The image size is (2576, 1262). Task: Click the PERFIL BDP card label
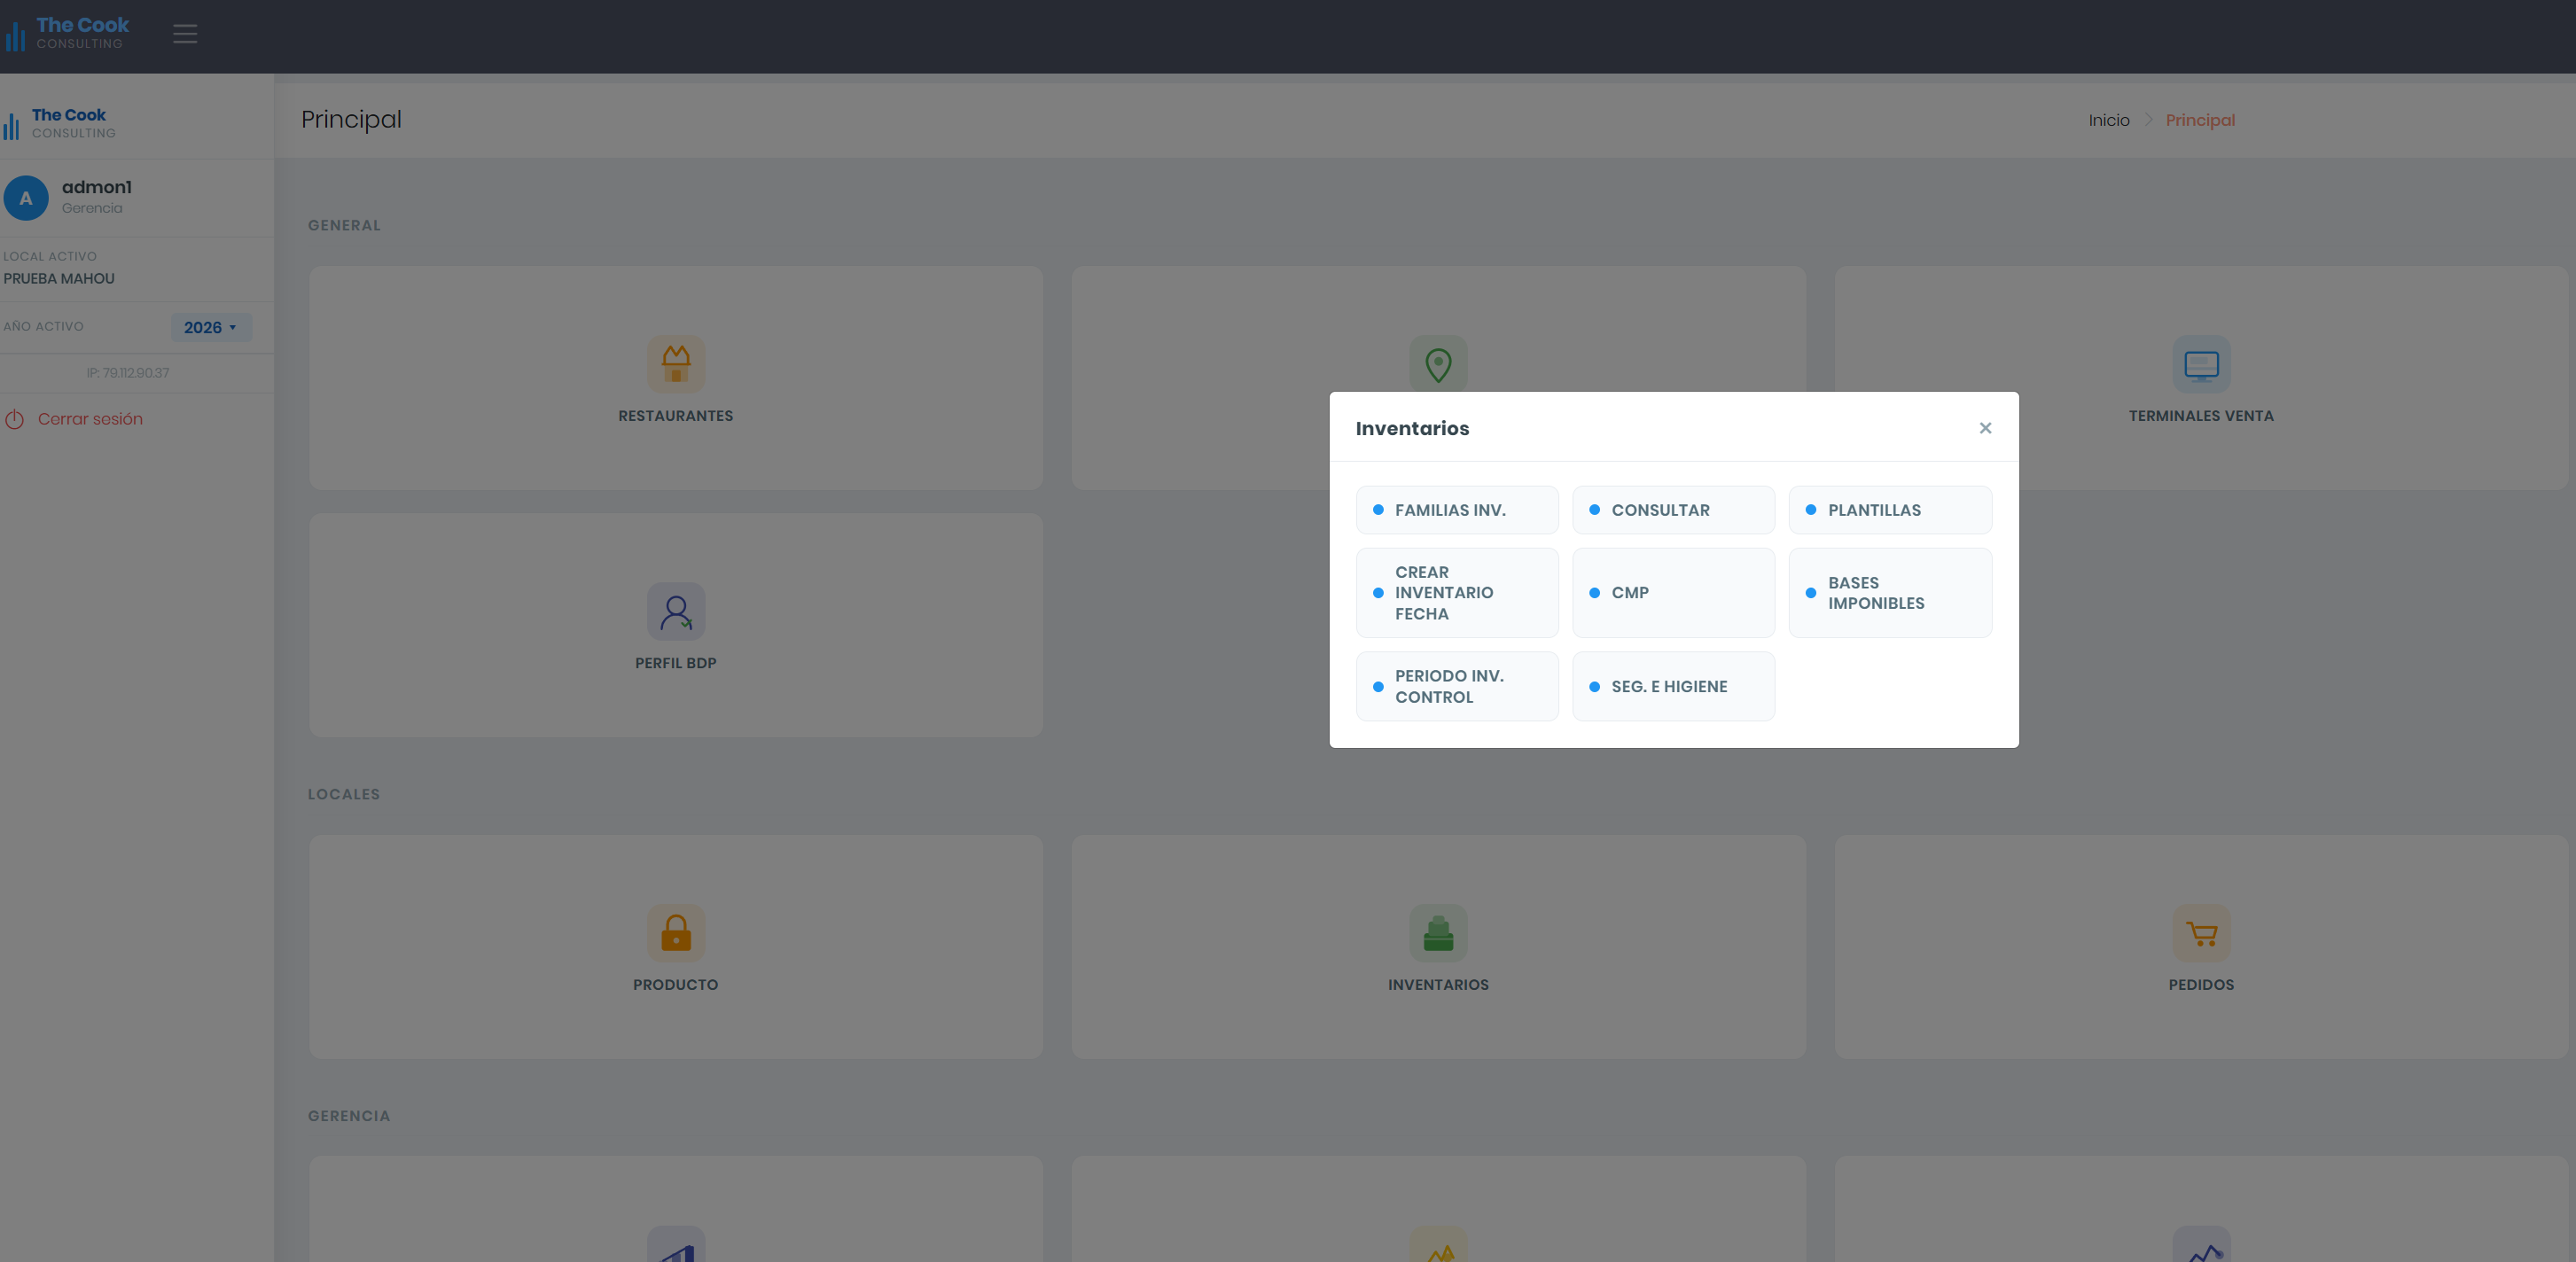[x=676, y=663]
